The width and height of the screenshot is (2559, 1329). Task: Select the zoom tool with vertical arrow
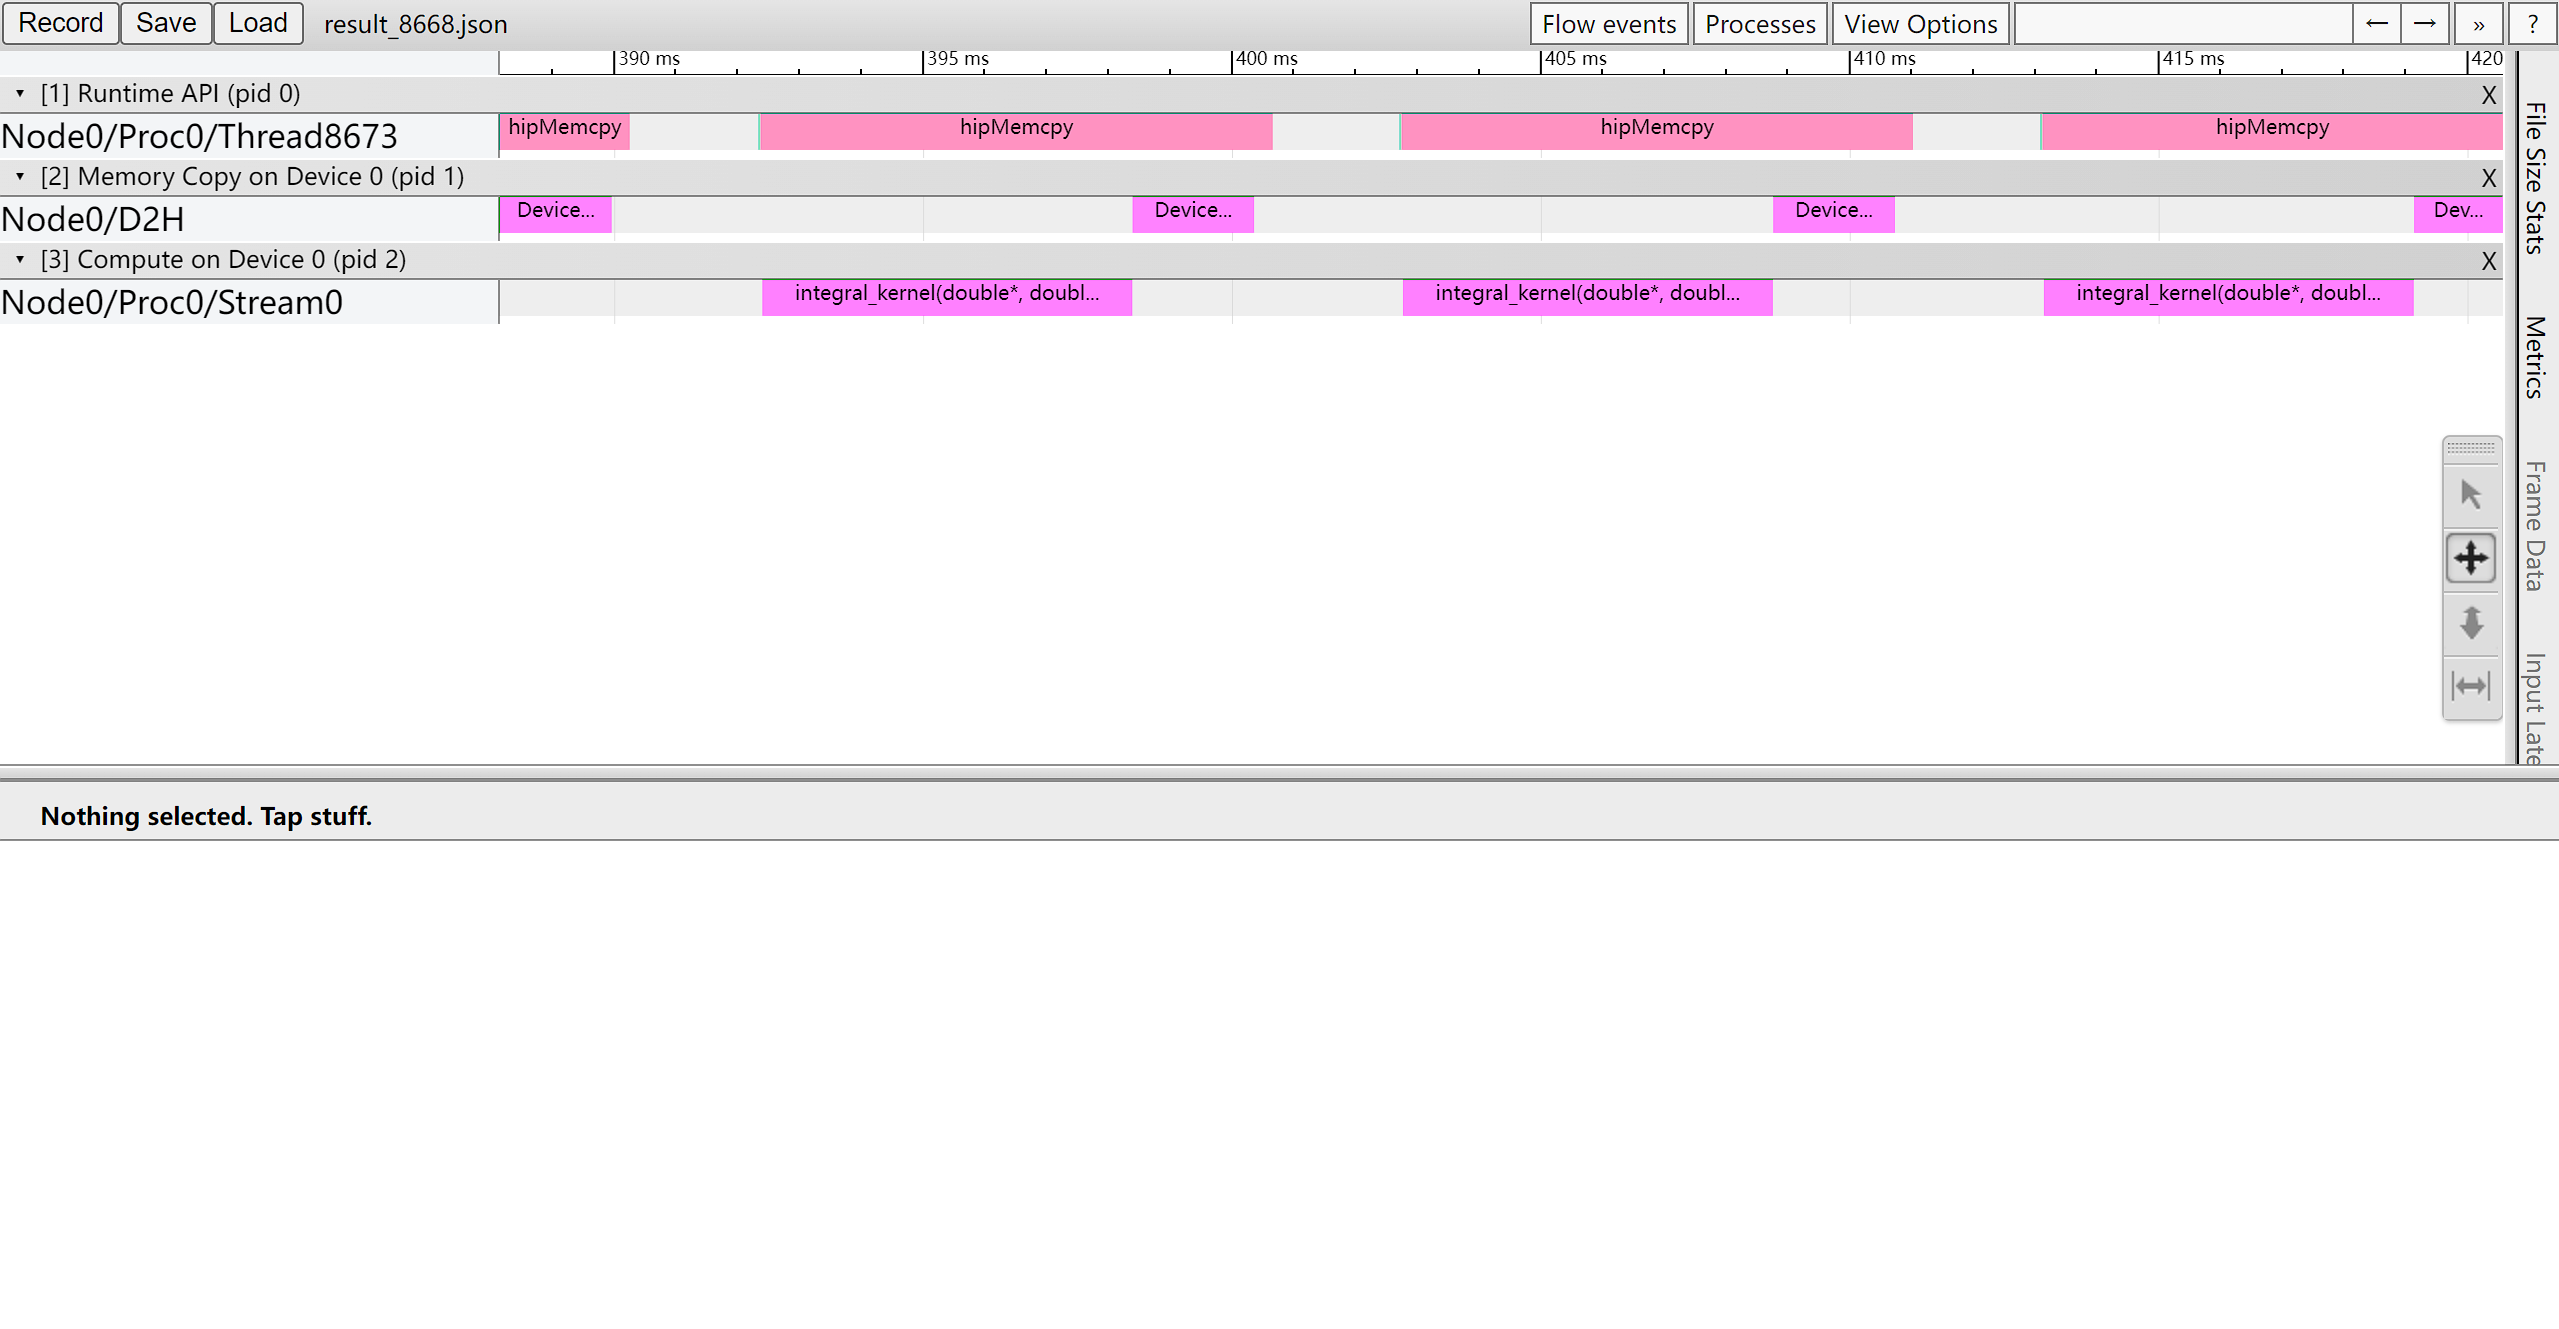click(x=2470, y=622)
